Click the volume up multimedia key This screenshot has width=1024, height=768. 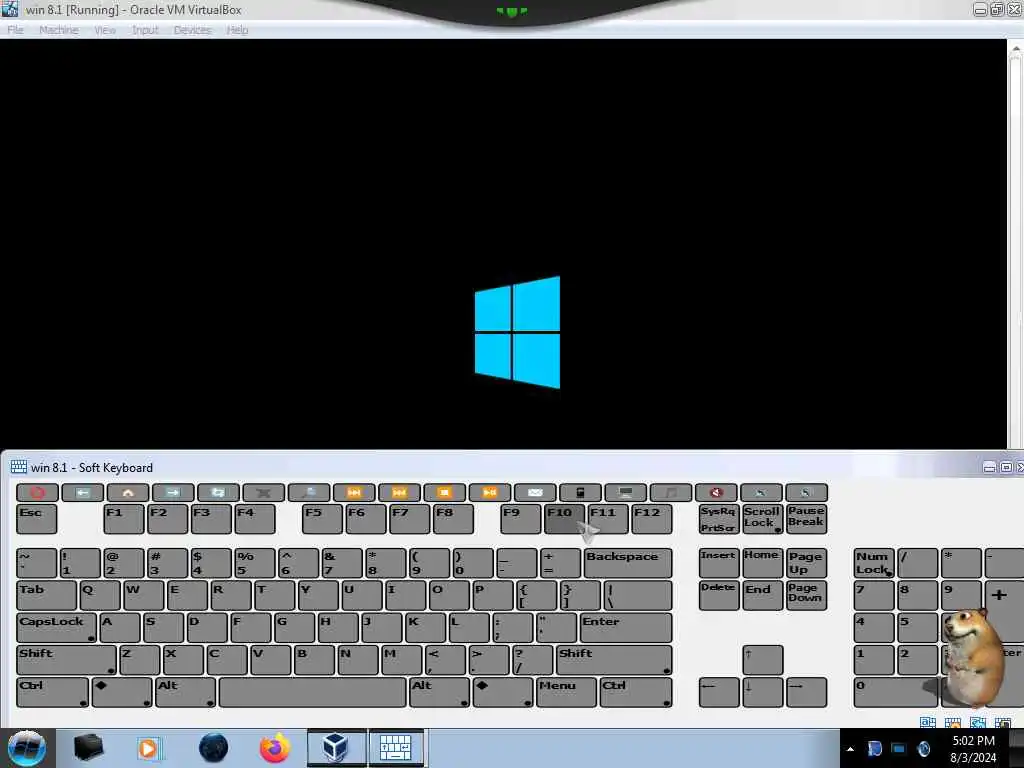coord(807,492)
